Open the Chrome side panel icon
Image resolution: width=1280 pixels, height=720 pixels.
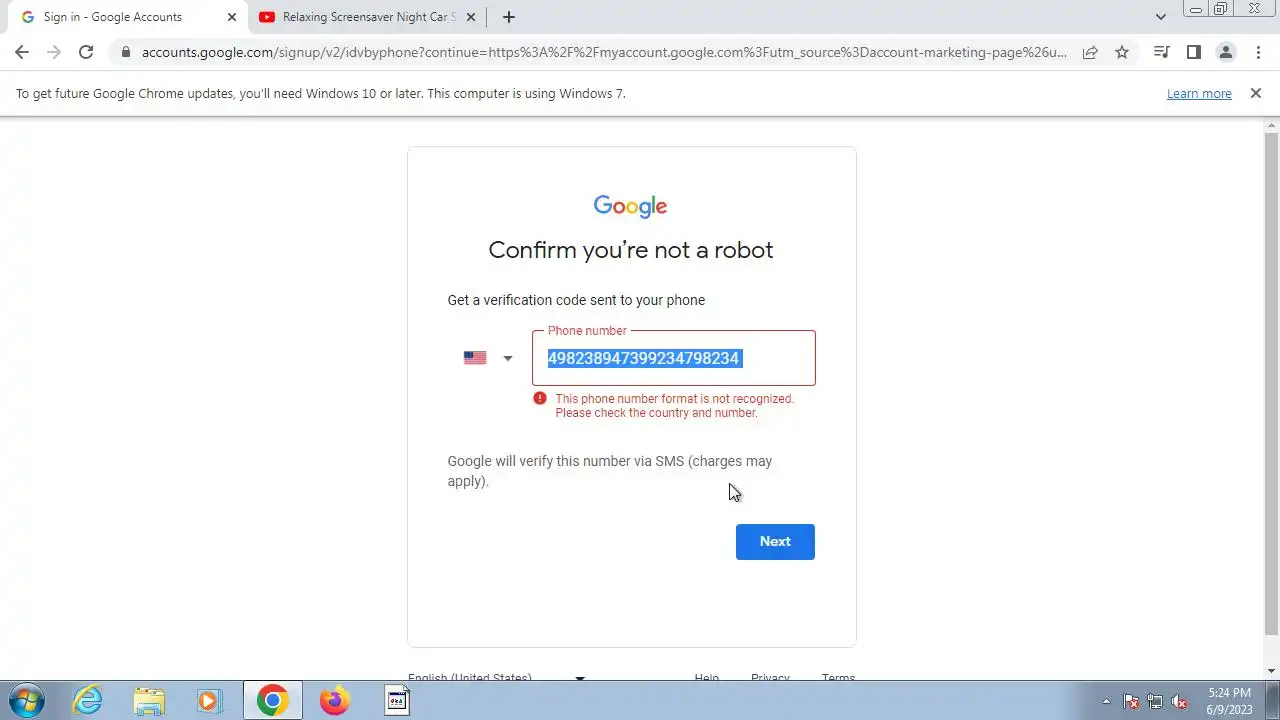[x=1193, y=52]
